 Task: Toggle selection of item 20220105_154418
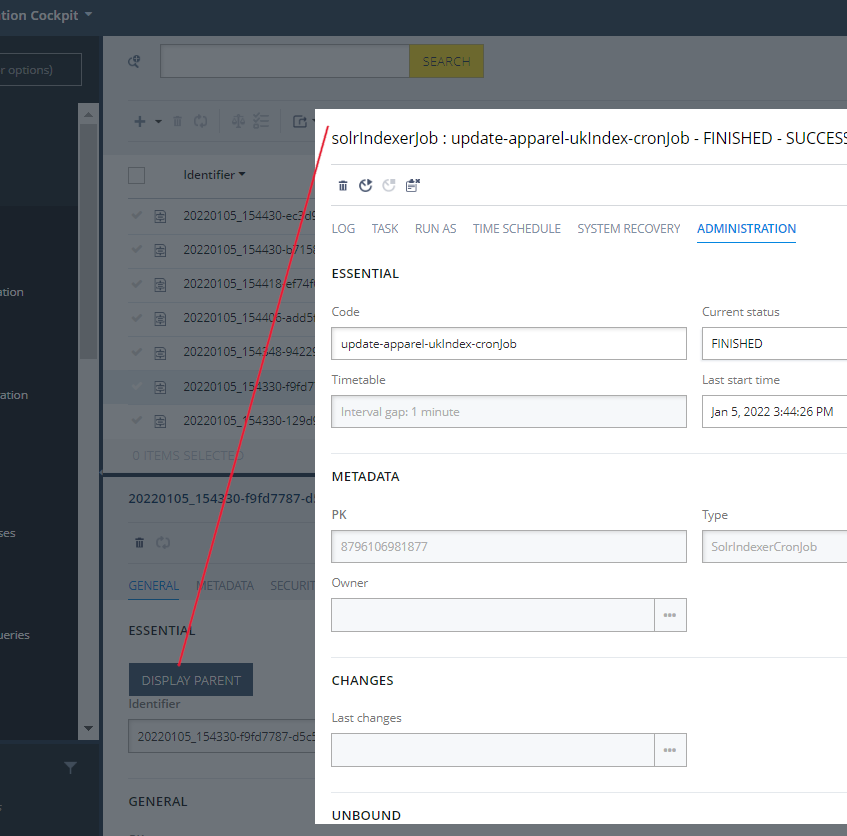pyautogui.click(x=137, y=285)
